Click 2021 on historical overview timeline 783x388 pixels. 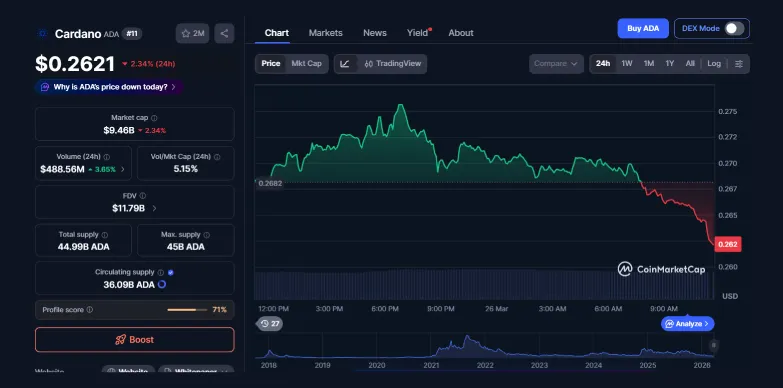click(x=431, y=366)
